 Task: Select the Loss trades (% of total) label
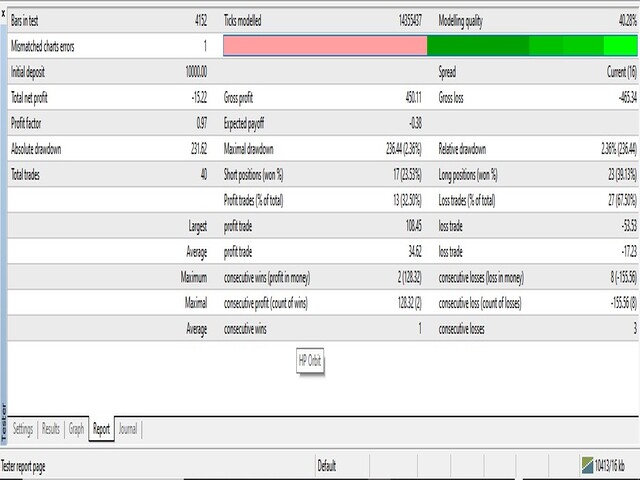pos(467,200)
